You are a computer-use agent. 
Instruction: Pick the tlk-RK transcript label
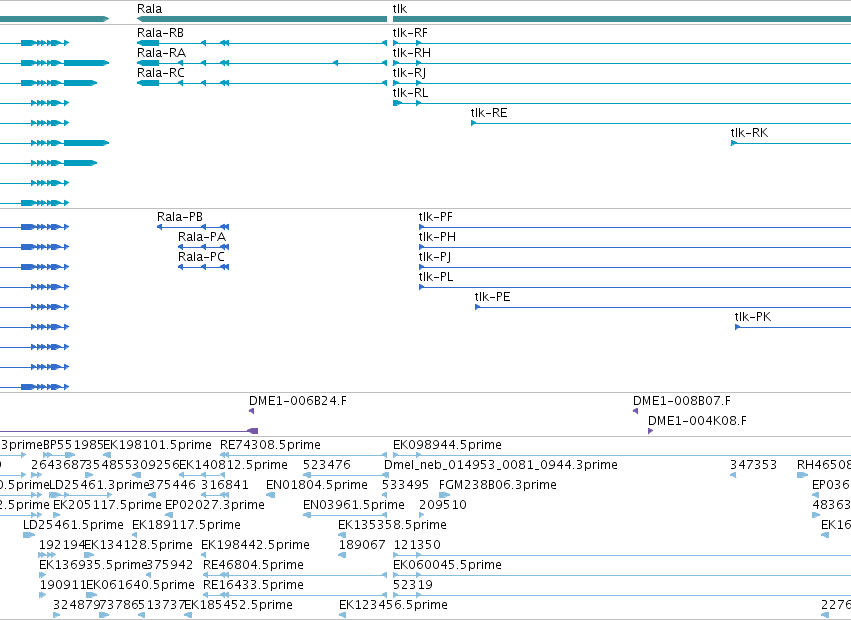(749, 133)
